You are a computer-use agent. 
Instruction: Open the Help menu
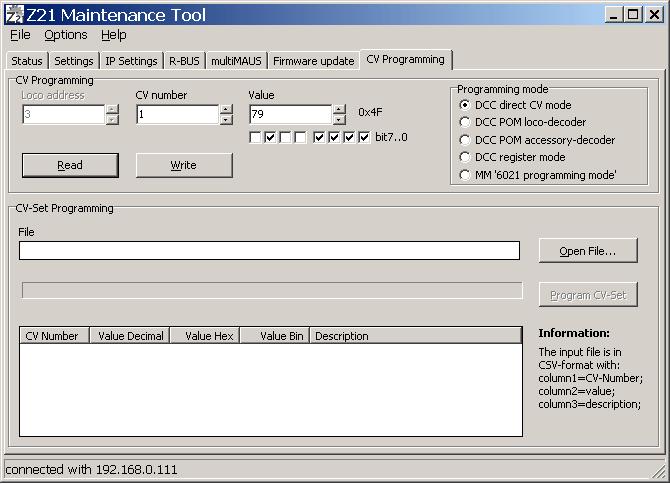(x=113, y=35)
